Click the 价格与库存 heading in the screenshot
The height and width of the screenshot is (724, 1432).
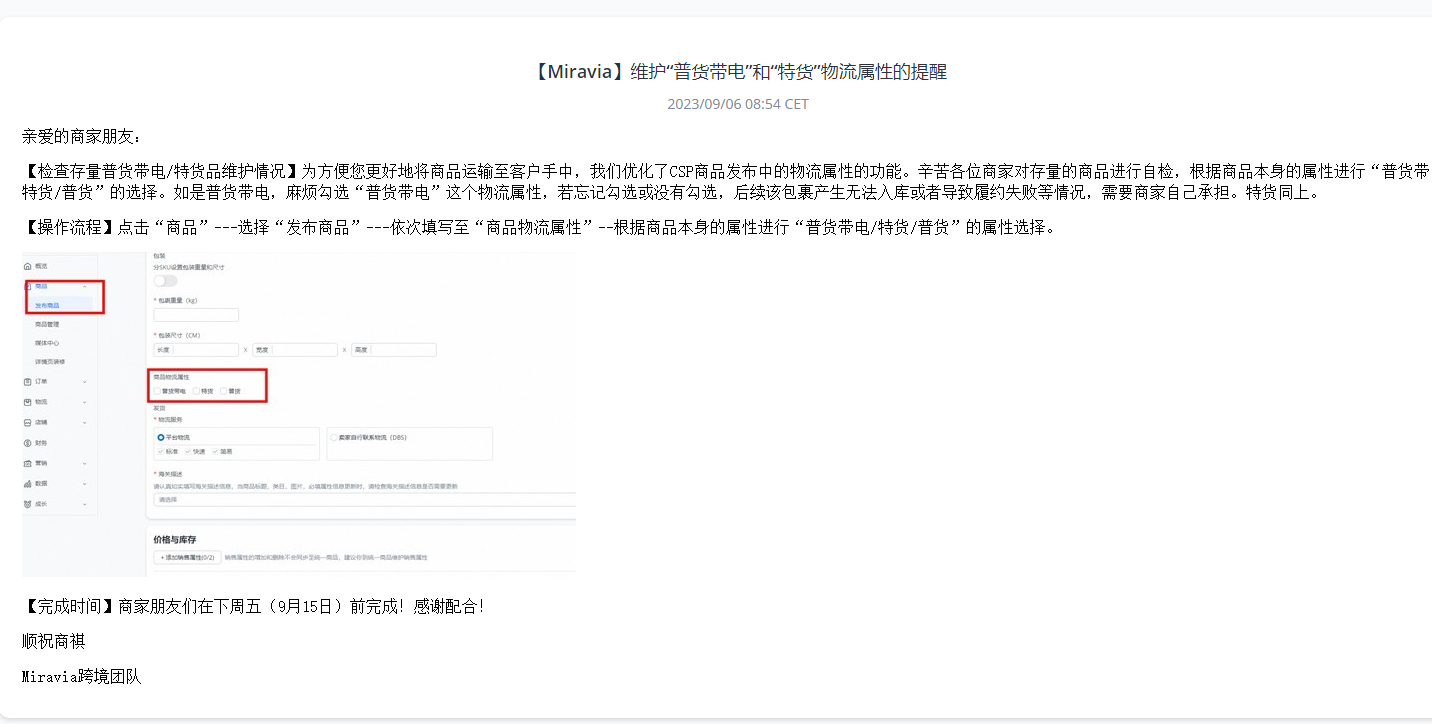pyautogui.click(x=174, y=540)
